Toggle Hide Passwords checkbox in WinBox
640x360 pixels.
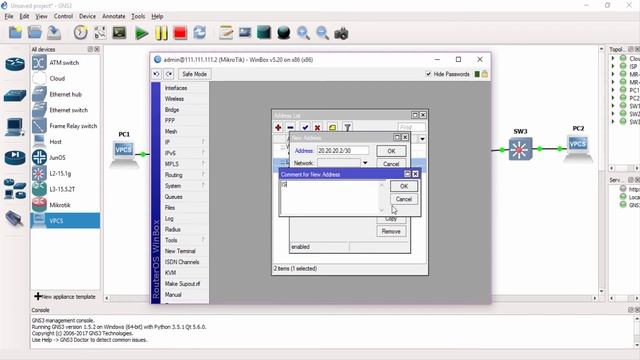pyautogui.click(x=428, y=74)
